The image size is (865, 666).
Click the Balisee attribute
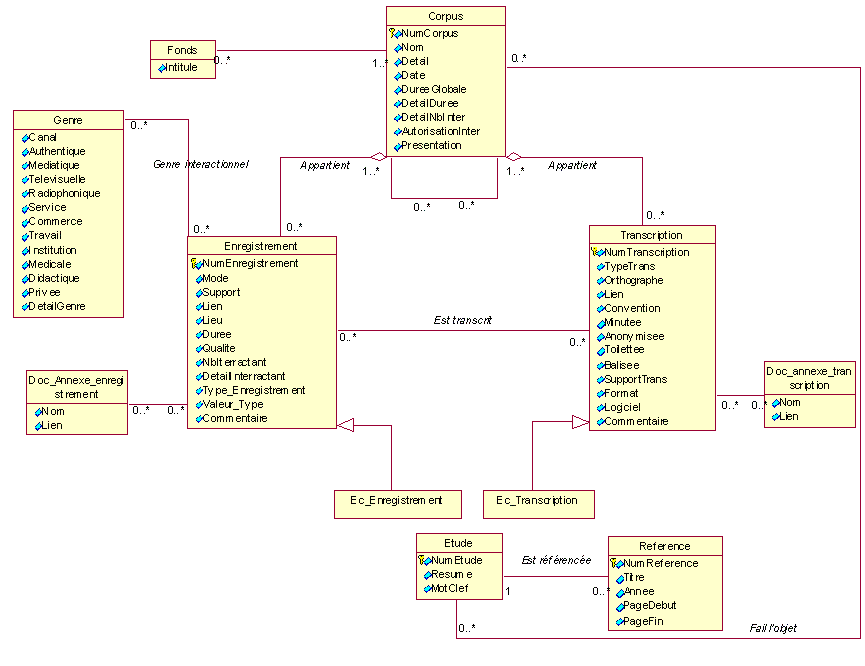[x=618, y=365]
